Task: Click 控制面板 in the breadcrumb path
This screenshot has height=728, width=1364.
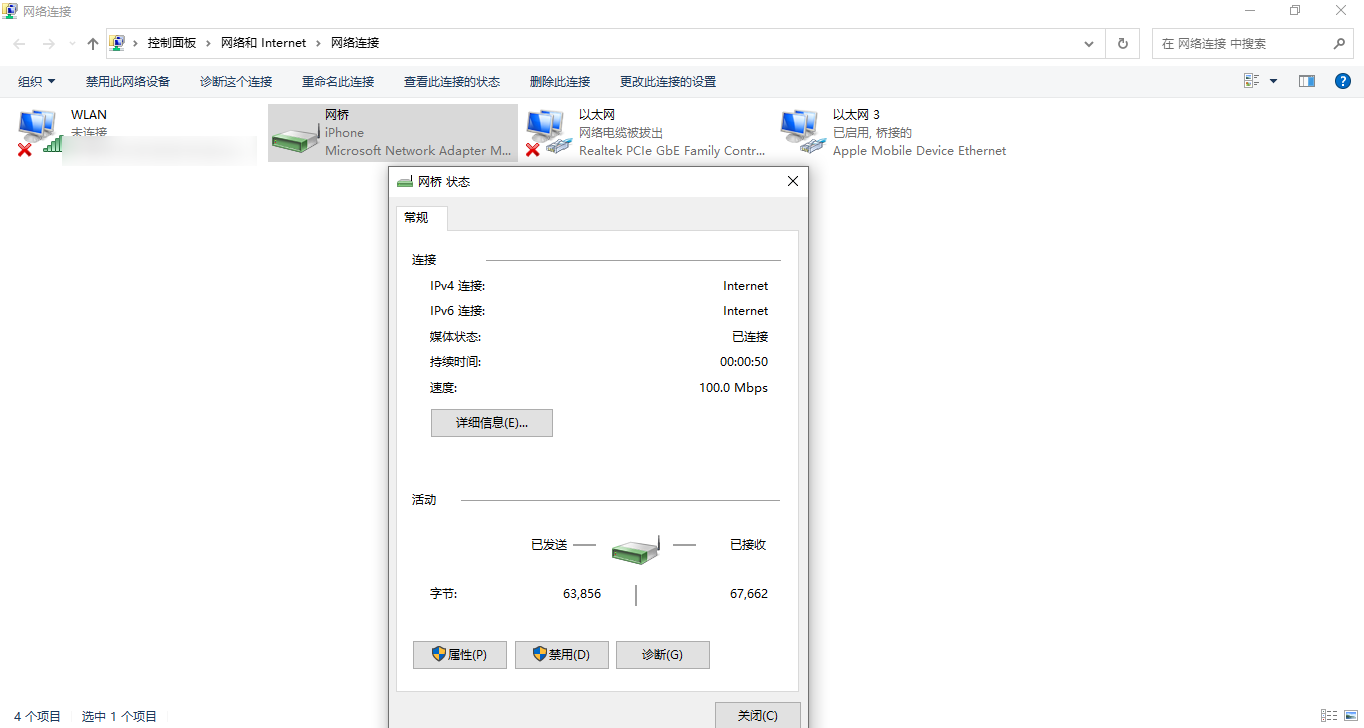Action: click(172, 43)
